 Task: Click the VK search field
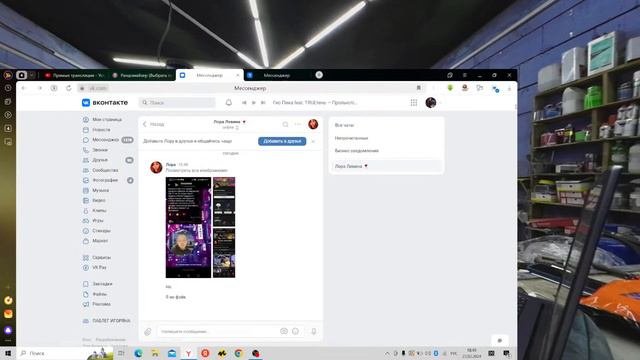coord(177,102)
